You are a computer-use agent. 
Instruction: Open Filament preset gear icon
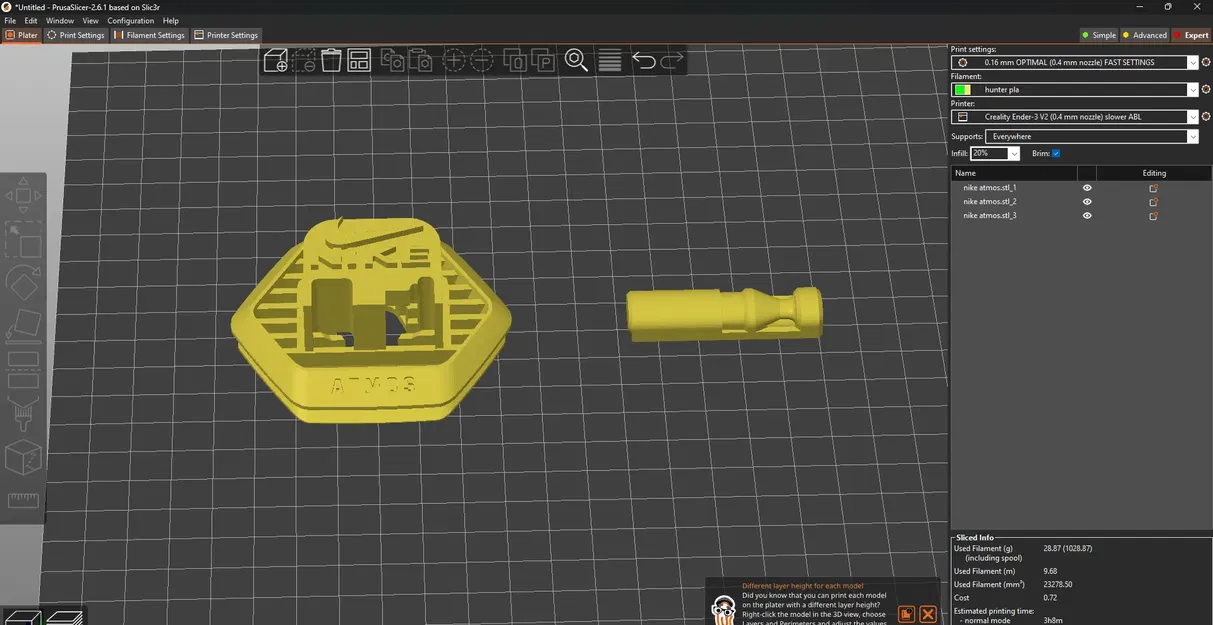click(x=1206, y=89)
